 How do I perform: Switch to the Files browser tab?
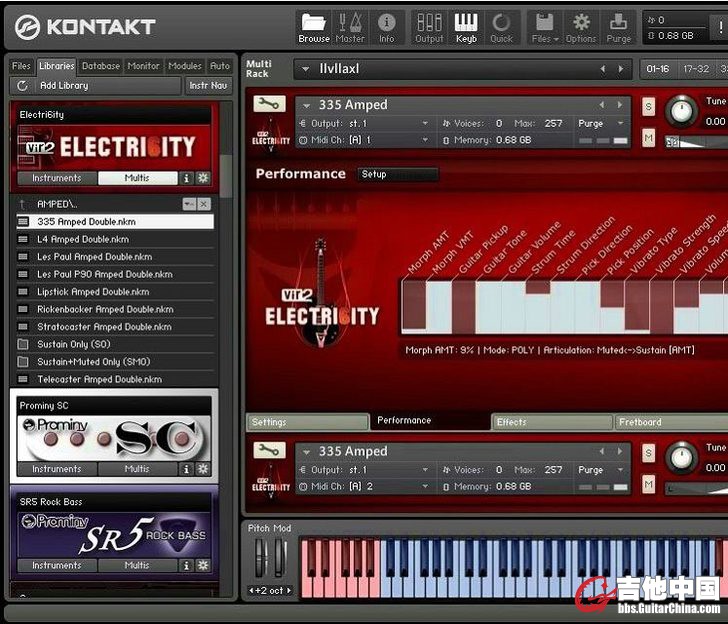21,66
